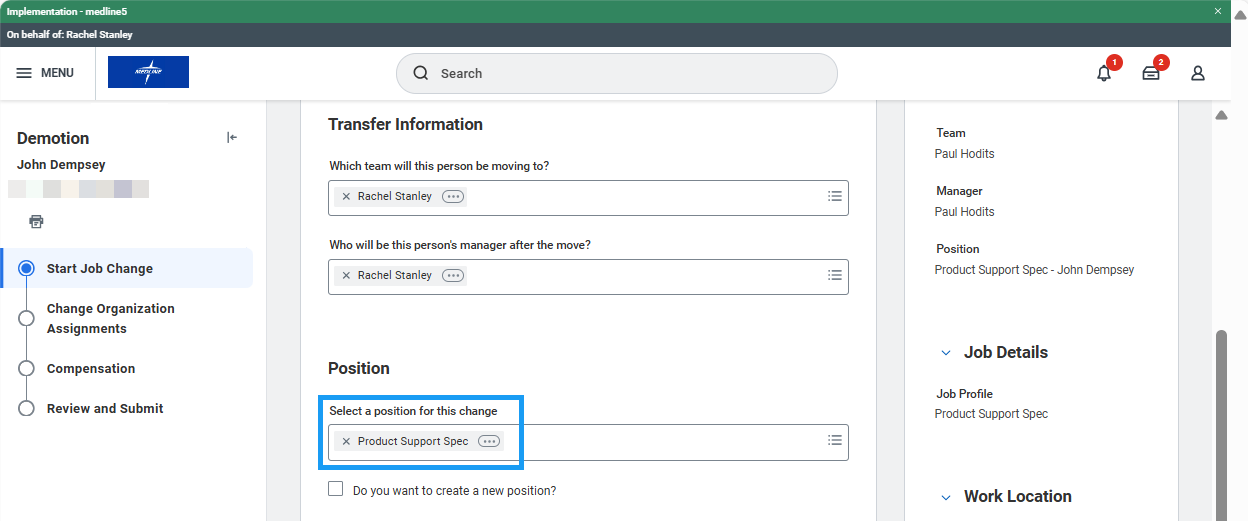The height and width of the screenshot is (521, 1248).
Task: Remove Product Support Spec from position field
Action: 346,441
